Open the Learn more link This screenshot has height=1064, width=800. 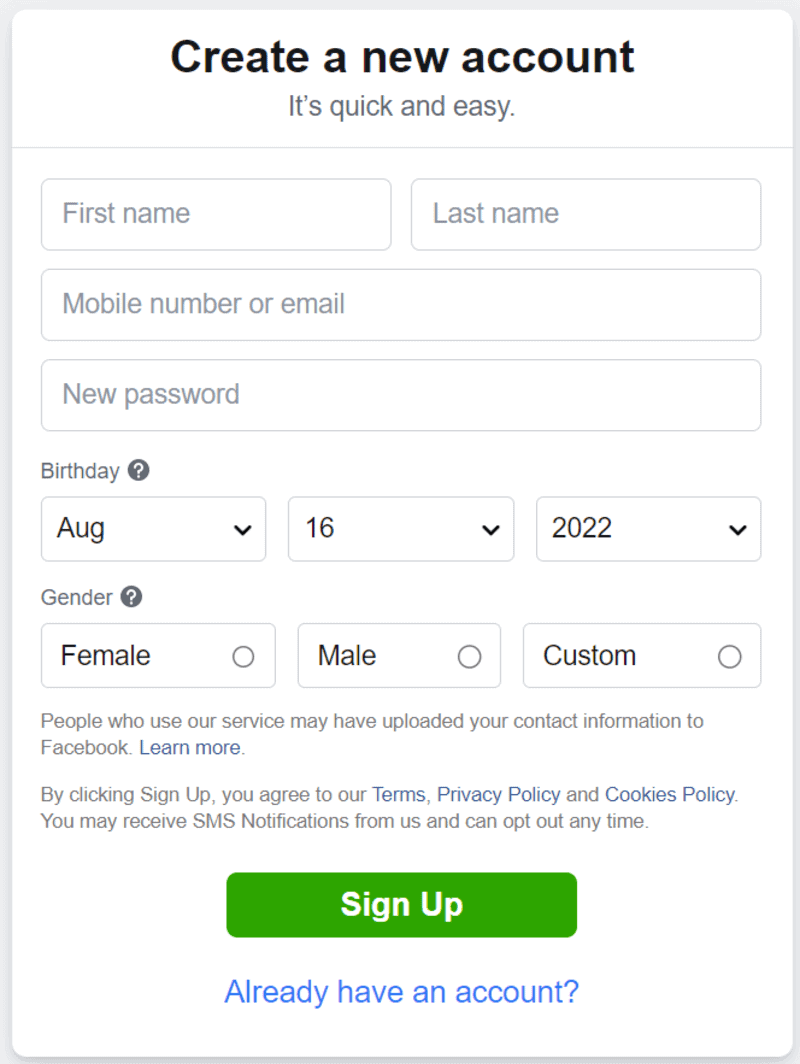(190, 748)
